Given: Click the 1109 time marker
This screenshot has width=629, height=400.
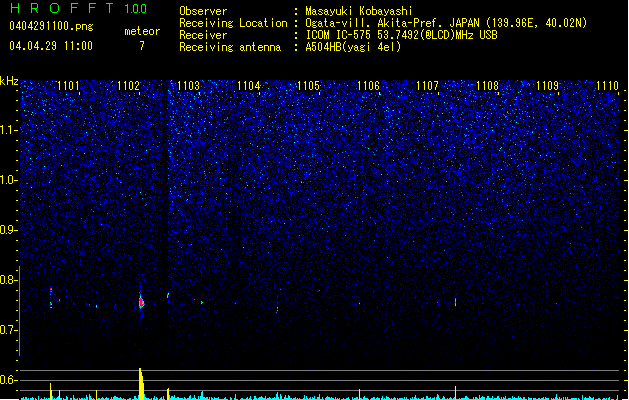Looking at the screenshot, I should [x=547, y=86].
